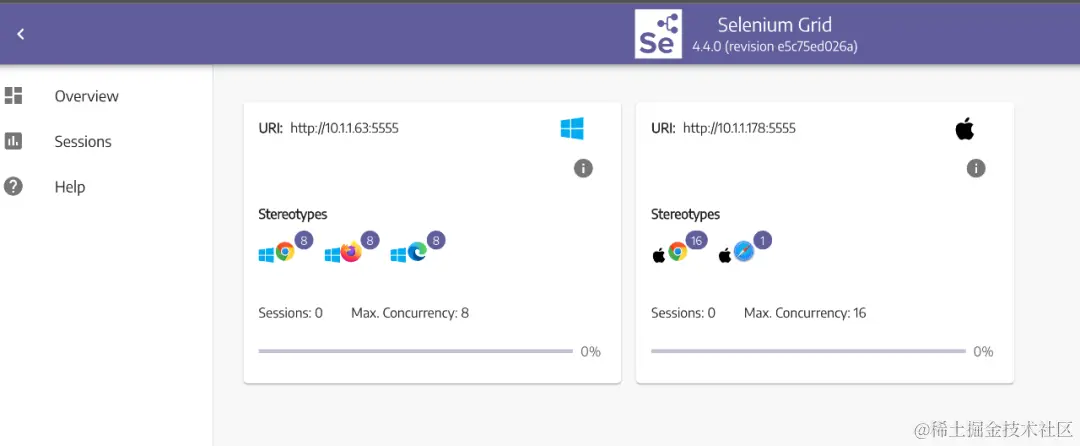Viewport: 1080px width, 446px height.
Task: Click the Sessions chart icon
Action: [x=14, y=142]
